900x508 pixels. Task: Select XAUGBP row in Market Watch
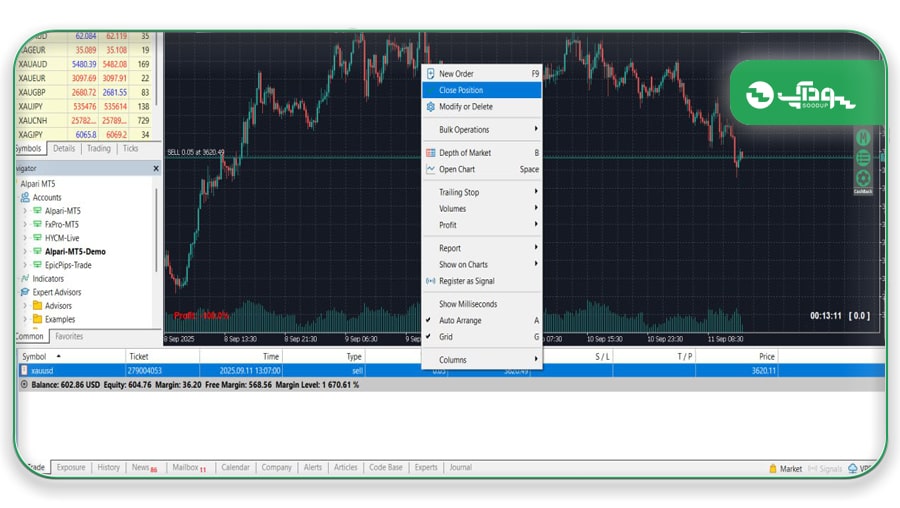[x=84, y=92]
